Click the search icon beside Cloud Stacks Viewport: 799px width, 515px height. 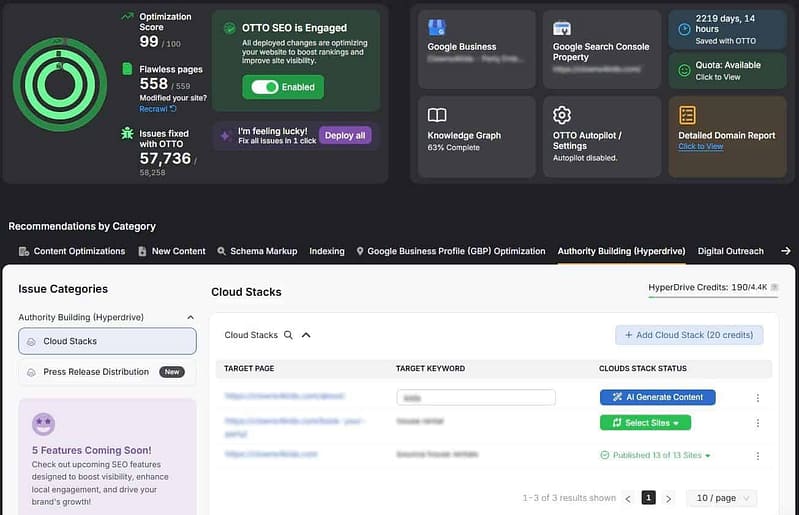pos(288,336)
